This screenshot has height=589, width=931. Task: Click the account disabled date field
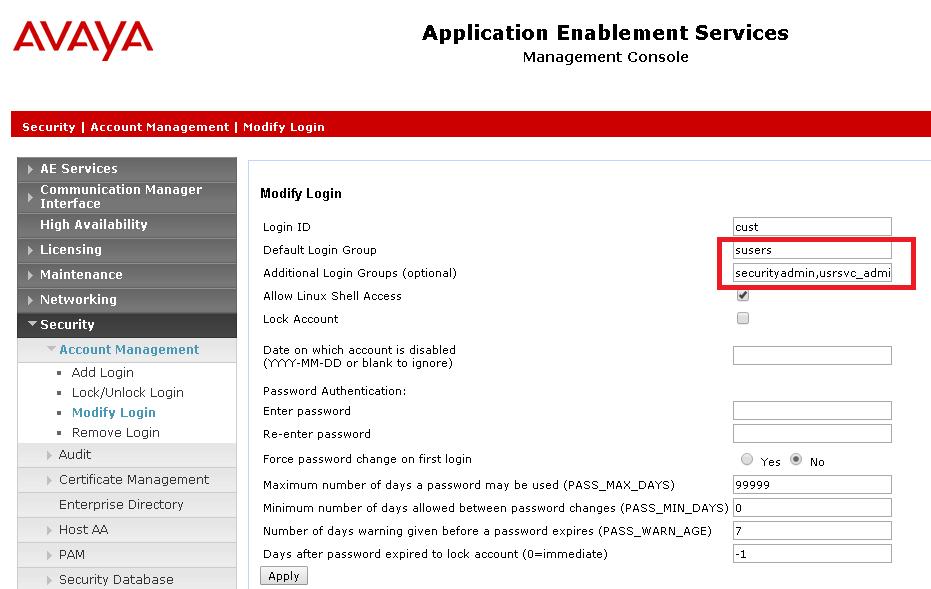tap(812, 355)
